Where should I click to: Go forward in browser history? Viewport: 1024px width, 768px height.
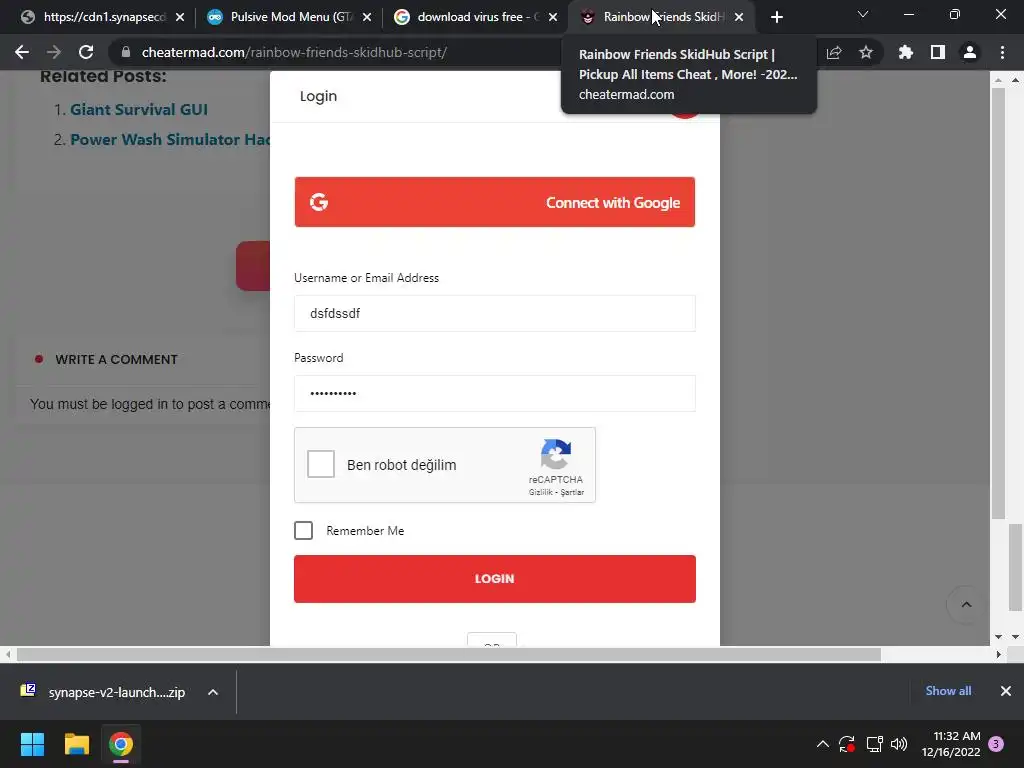[x=54, y=52]
